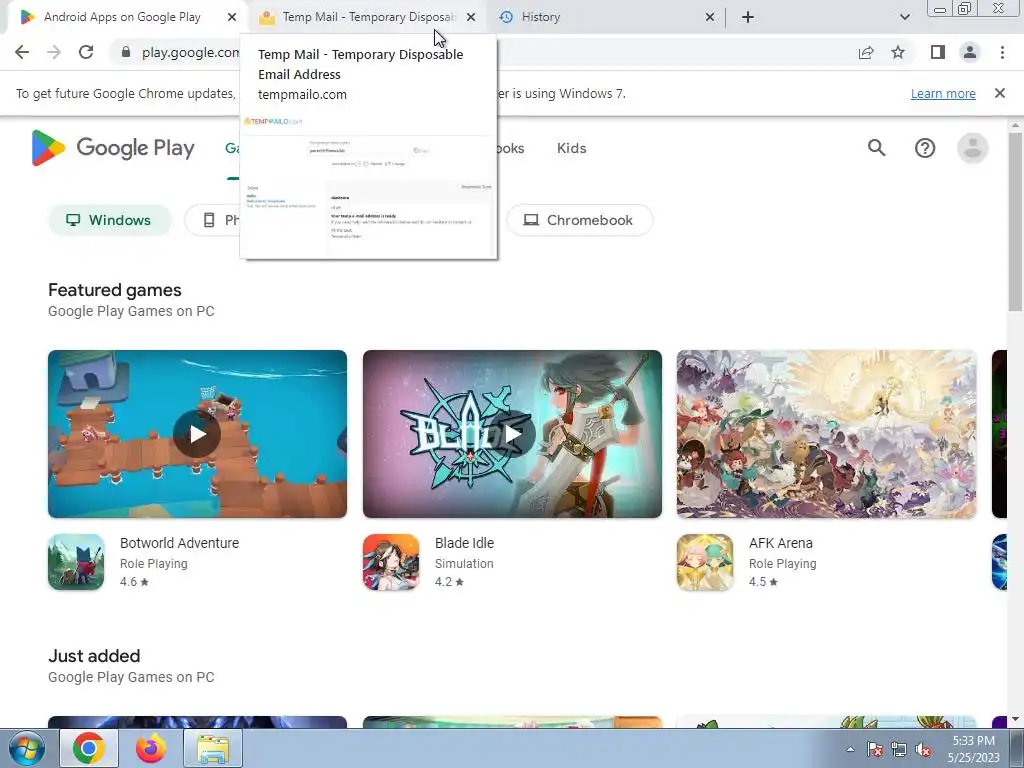The height and width of the screenshot is (768, 1024).
Task: Play the Botworld Adventure video preview
Action: tap(197, 434)
